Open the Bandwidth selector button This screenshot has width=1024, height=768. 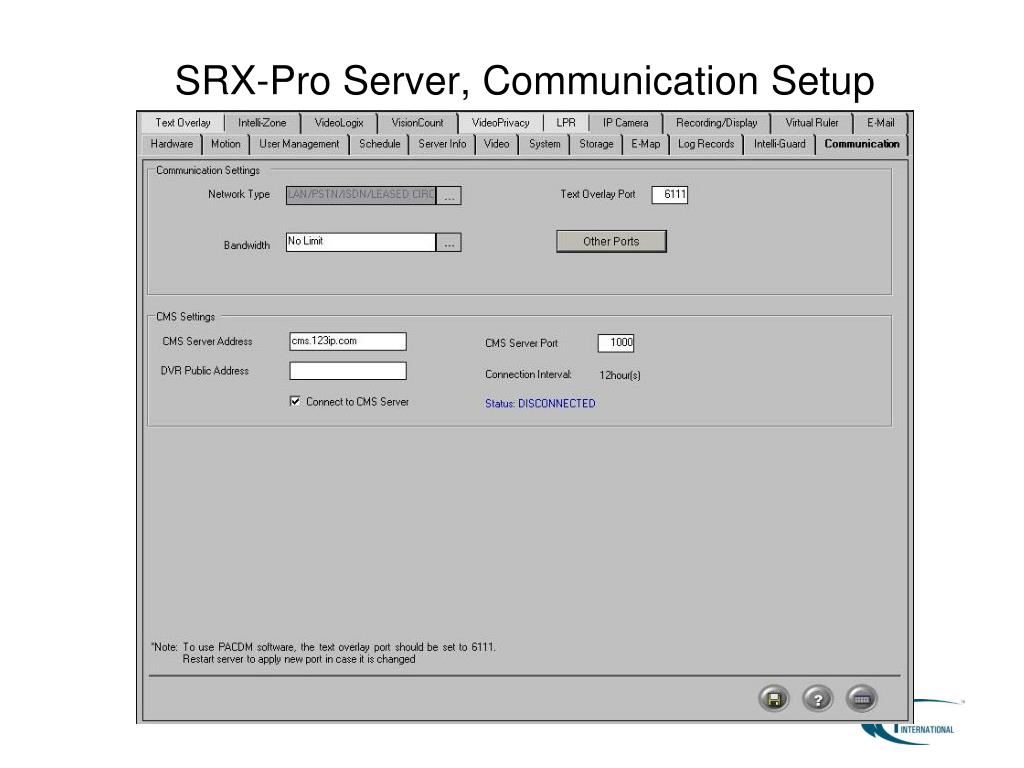click(x=449, y=243)
